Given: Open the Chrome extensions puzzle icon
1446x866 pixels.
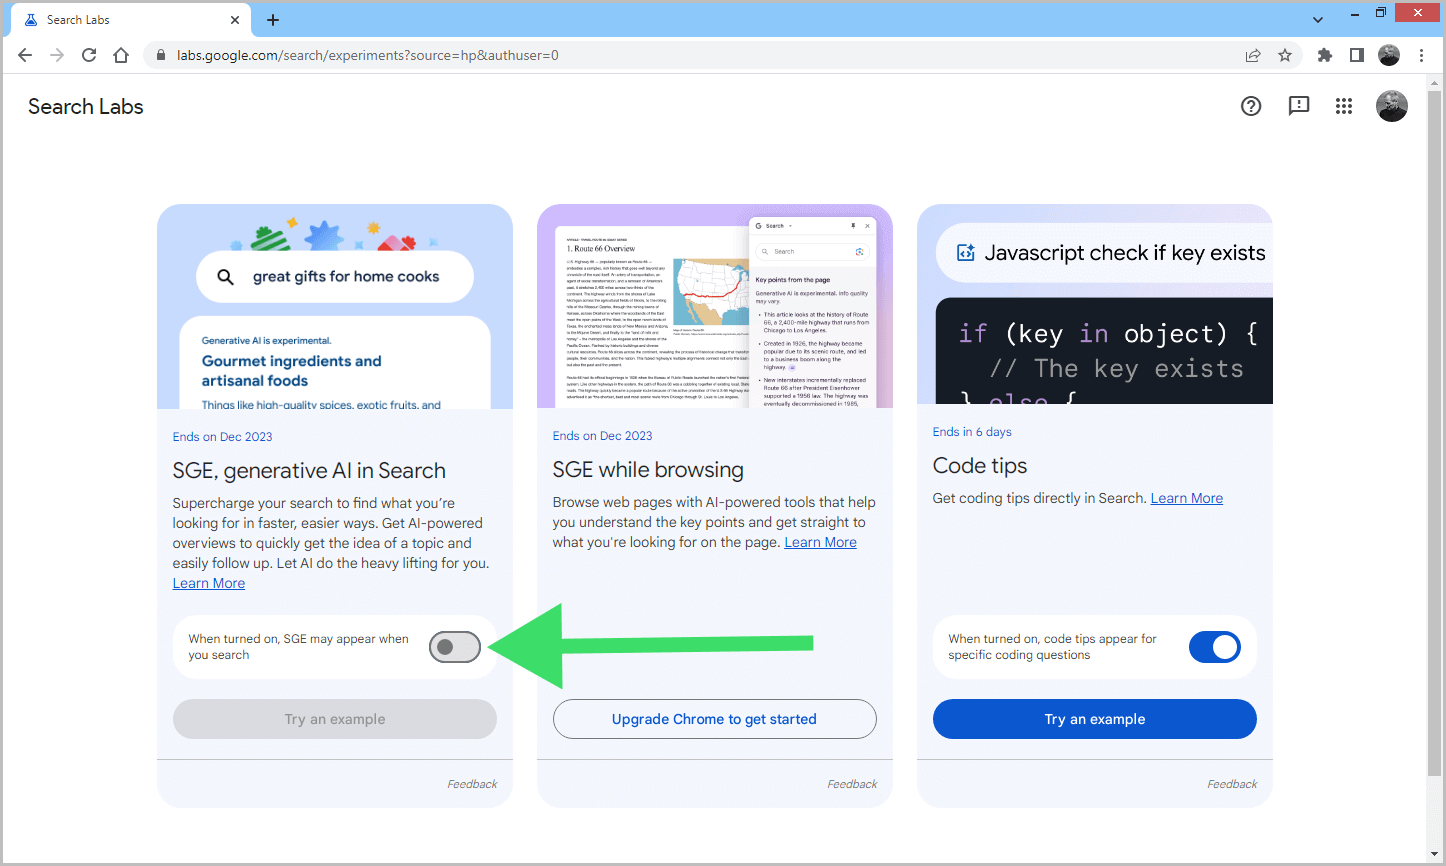Looking at the screenshot, I should 1325,56.
